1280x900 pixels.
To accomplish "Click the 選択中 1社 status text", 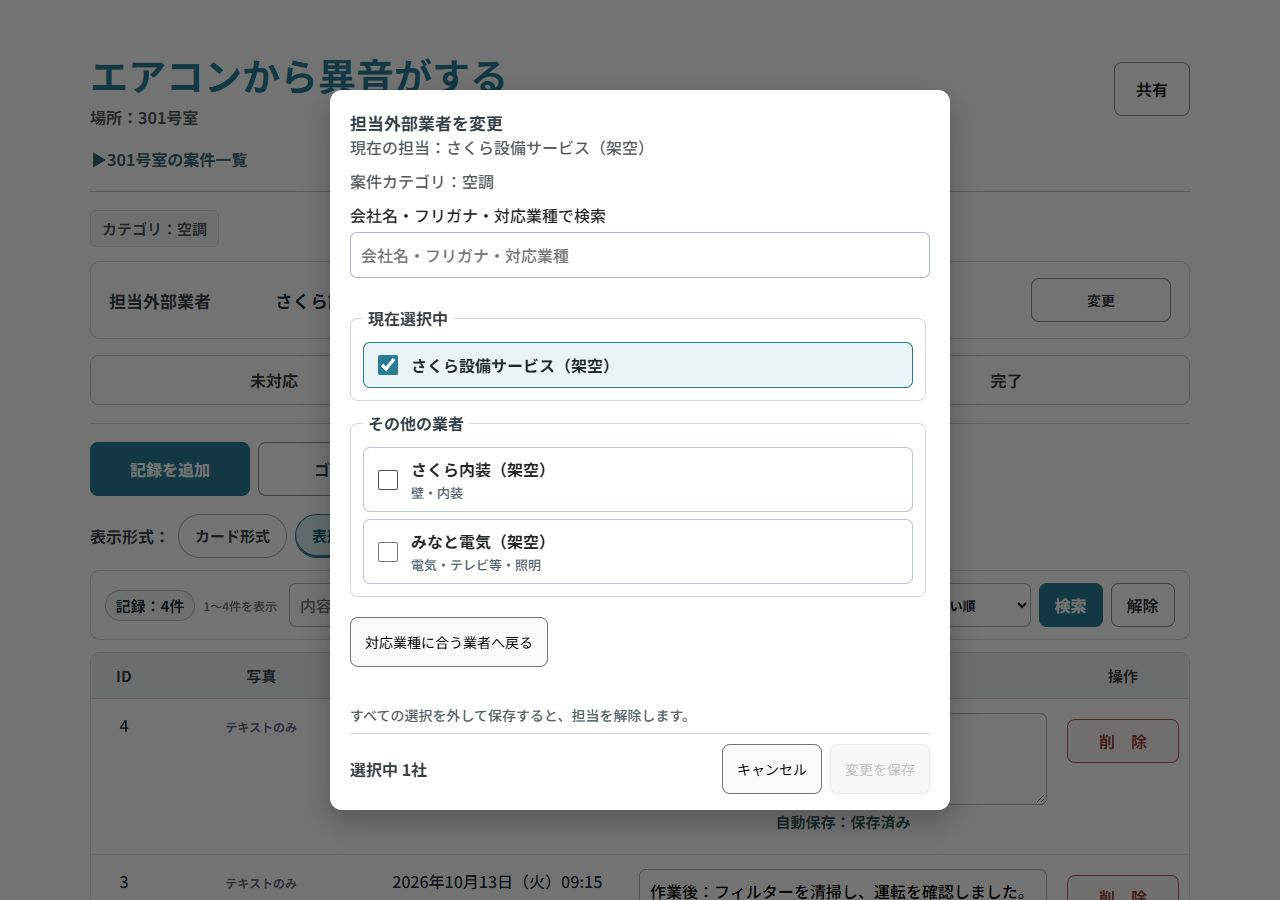I will coord(388,770).
